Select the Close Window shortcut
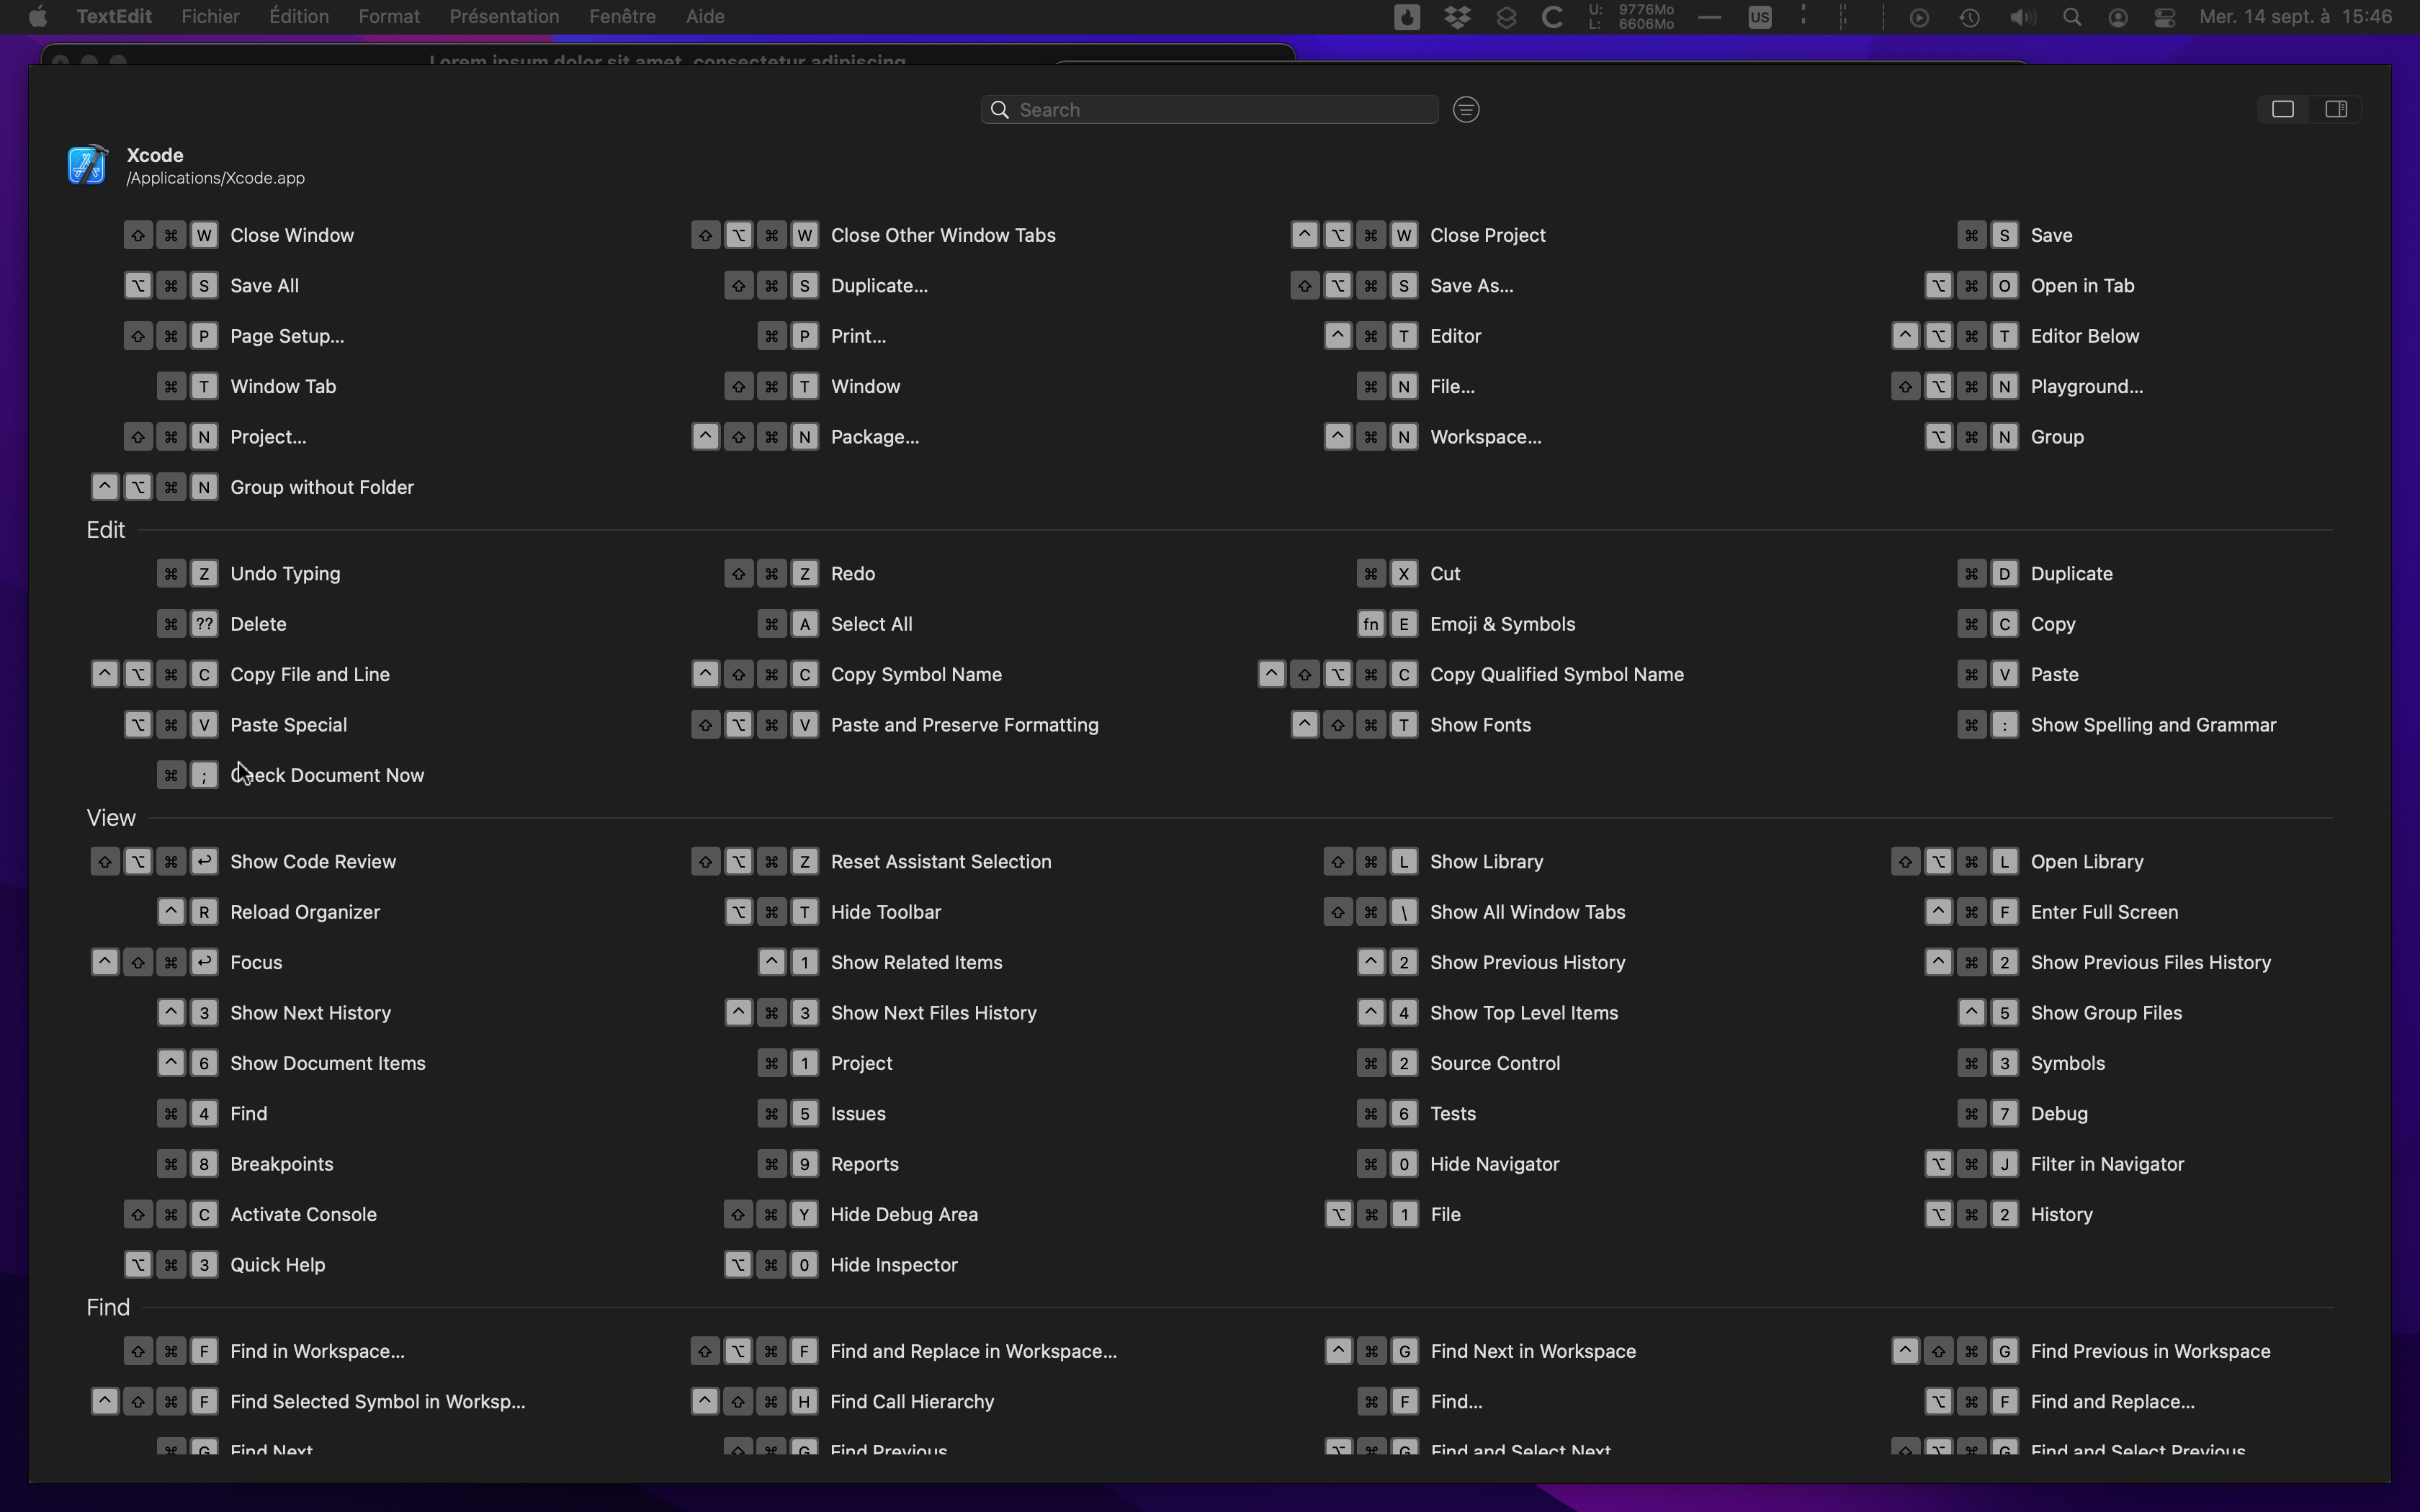 click(x=239, y=235)
